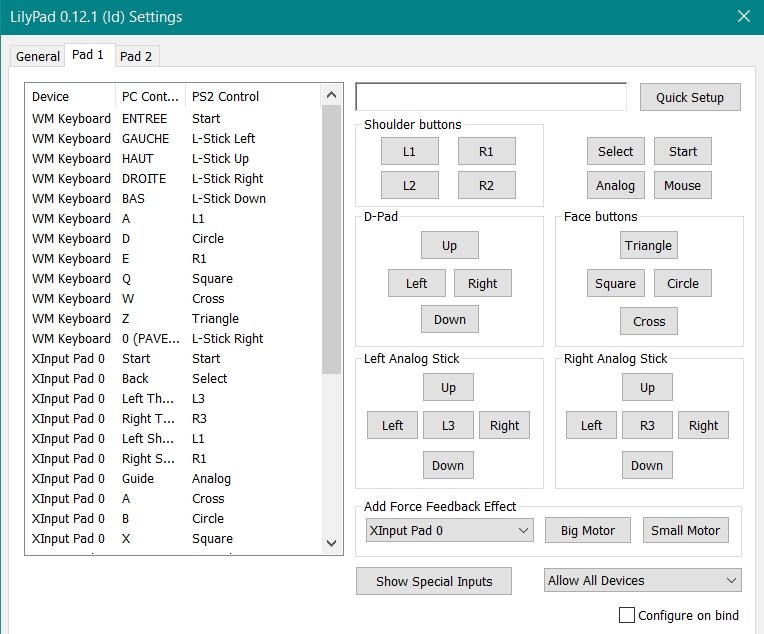Click the bindings list scrollbar thumb
This screenshot has width=764, height=634.
(x=331, y=240)
